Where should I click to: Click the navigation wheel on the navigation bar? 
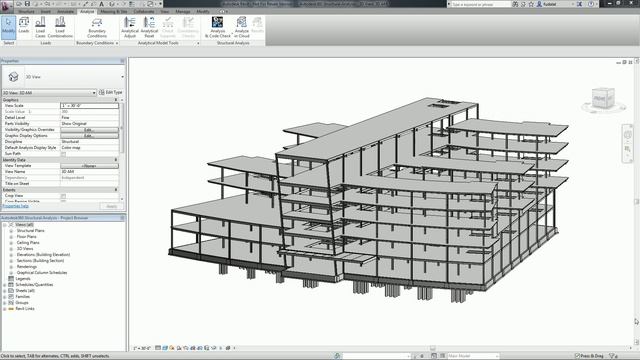click(x=627, y=135)
